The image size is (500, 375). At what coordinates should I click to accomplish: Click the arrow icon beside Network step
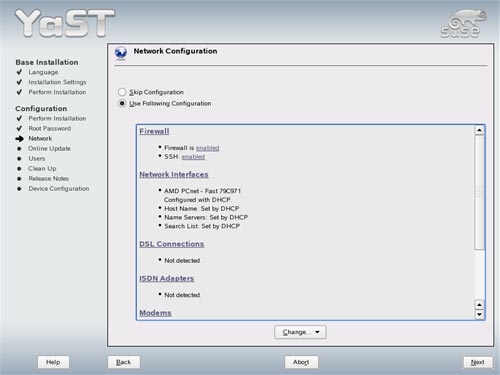[x=20, y=139]
